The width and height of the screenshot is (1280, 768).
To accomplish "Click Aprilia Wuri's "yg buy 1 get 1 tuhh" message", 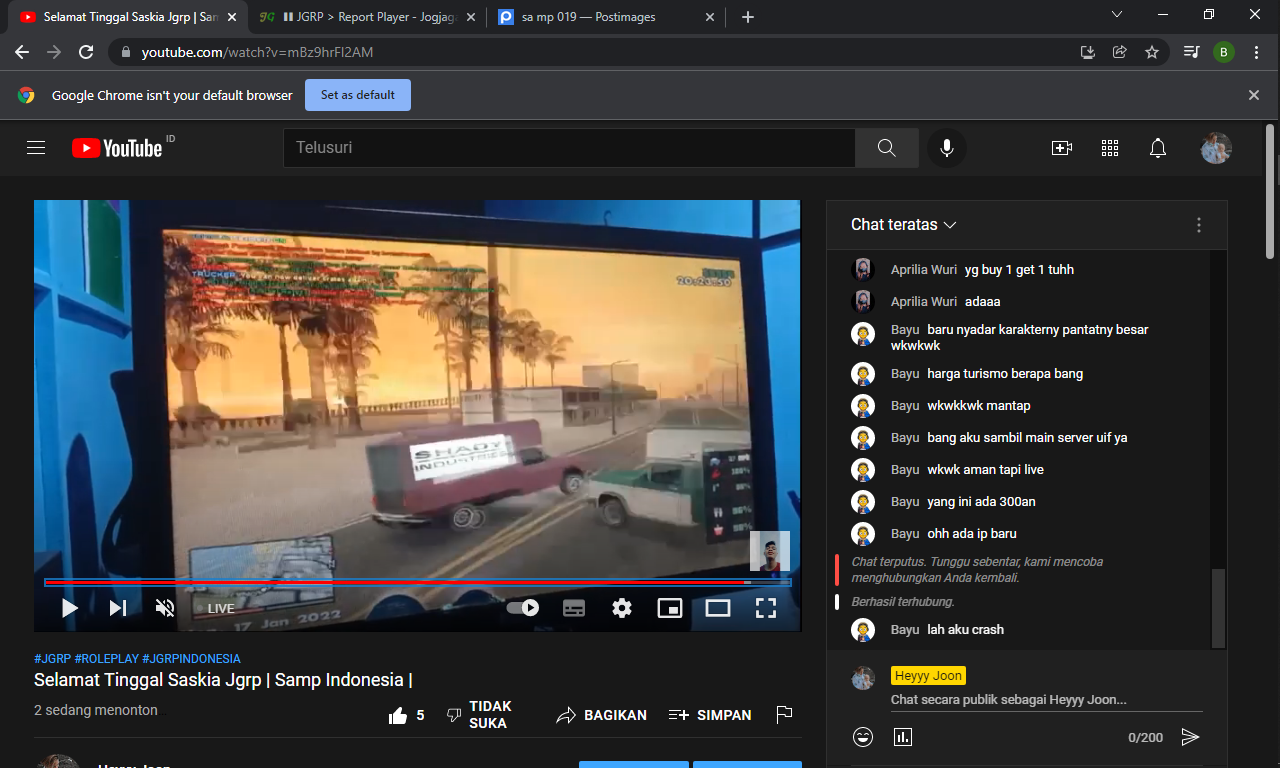I will [x=1019, y=270].
